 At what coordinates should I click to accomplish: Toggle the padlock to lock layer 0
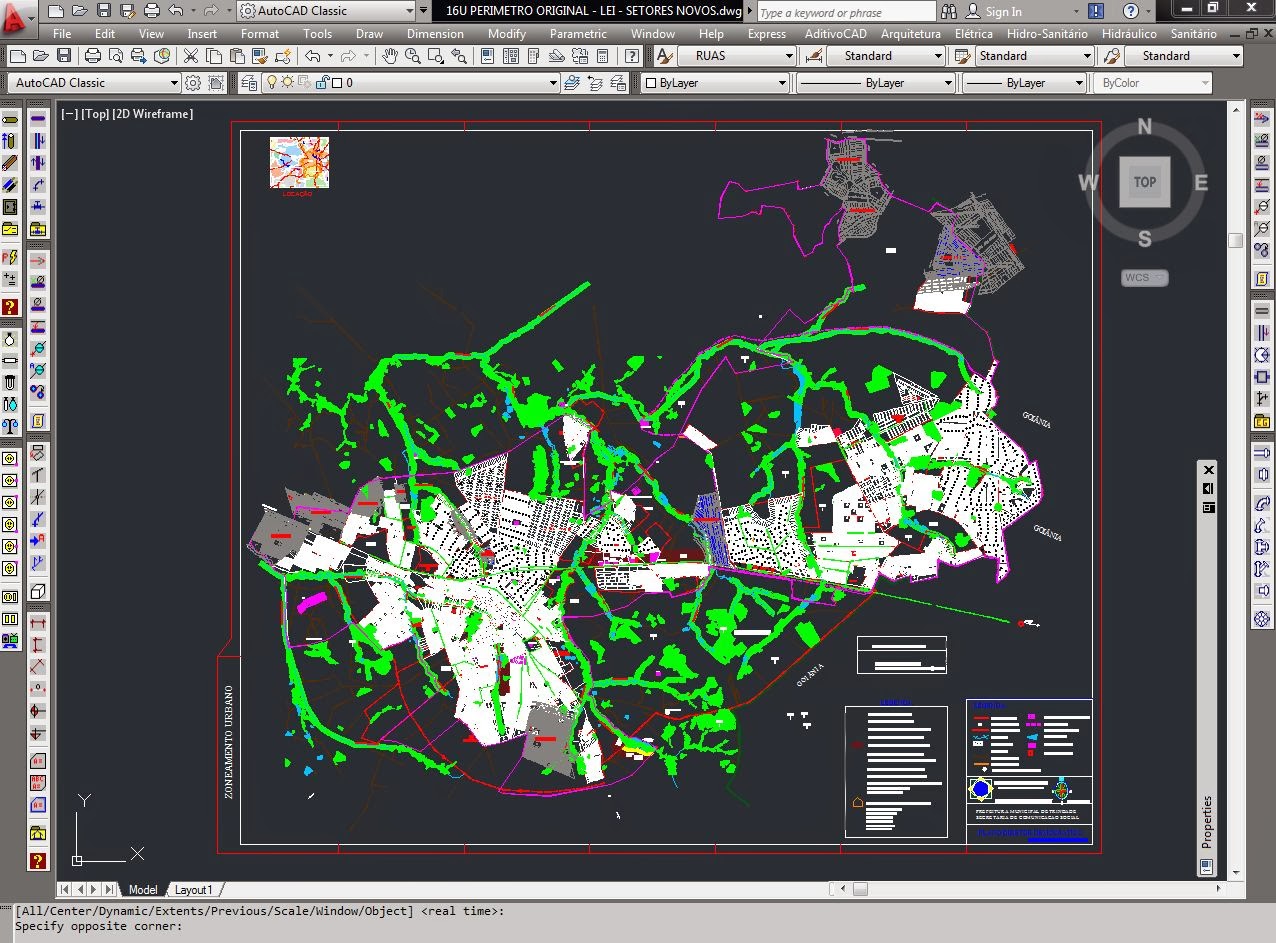(322, 83)
